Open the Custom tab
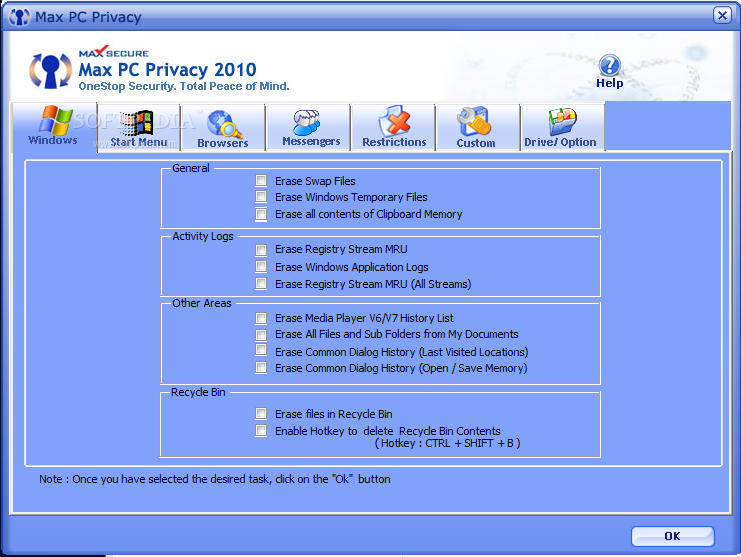The height and width of the screenshot is (557, 741). [478, 128]
